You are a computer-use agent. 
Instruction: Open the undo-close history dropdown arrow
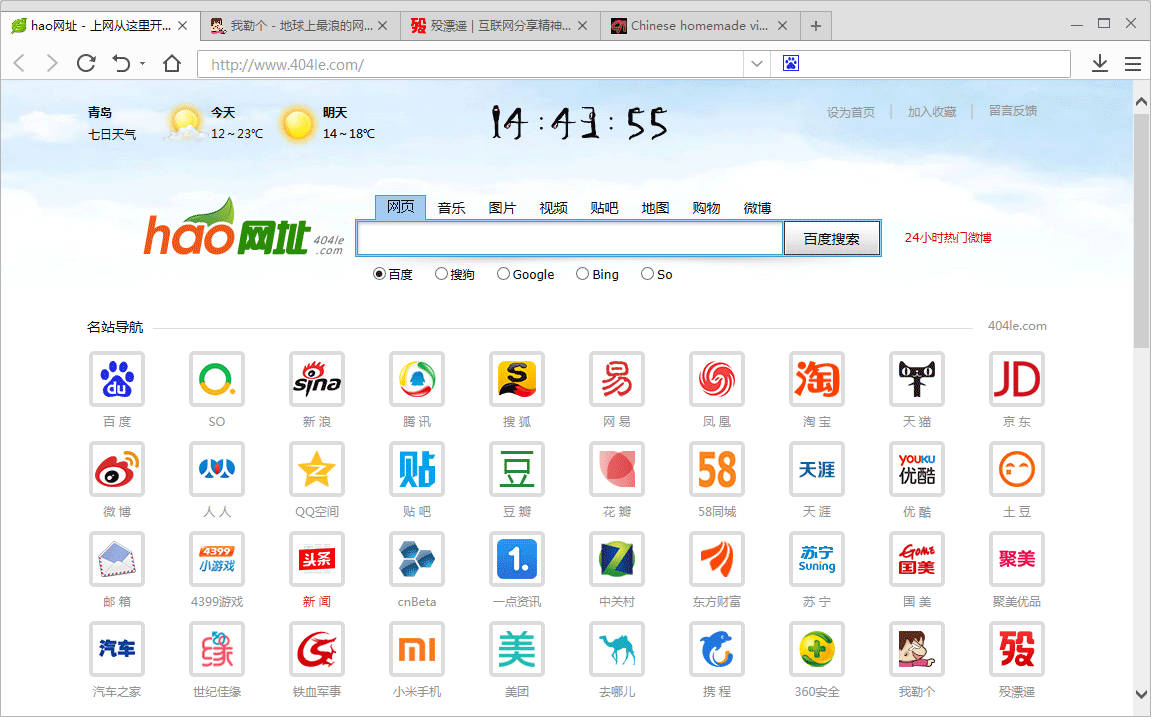coord(142,64)
